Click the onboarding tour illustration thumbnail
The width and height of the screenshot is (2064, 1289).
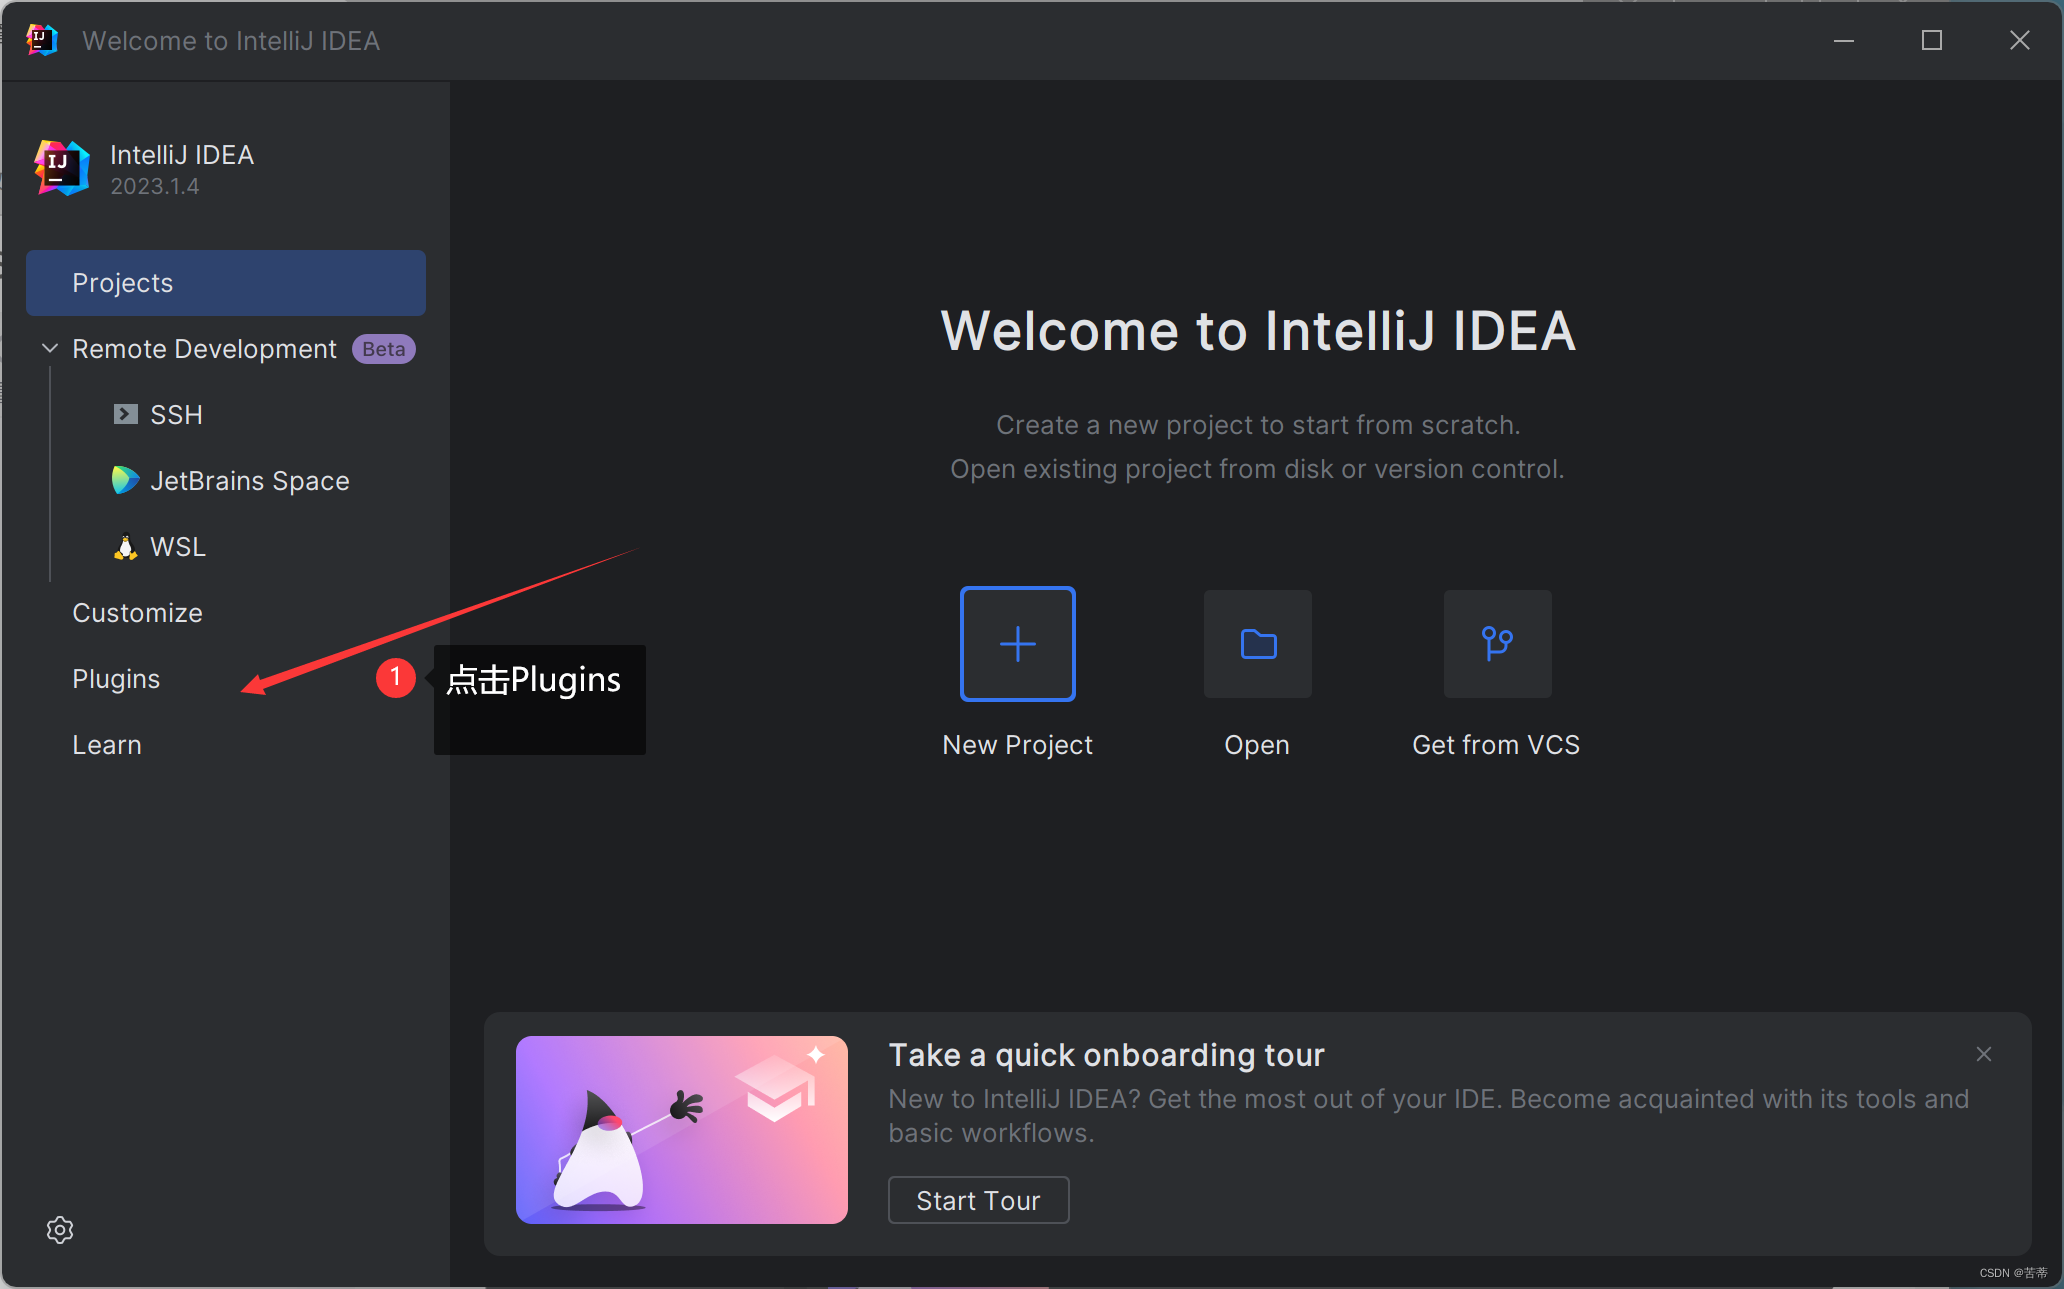(x=682, y=1130)
